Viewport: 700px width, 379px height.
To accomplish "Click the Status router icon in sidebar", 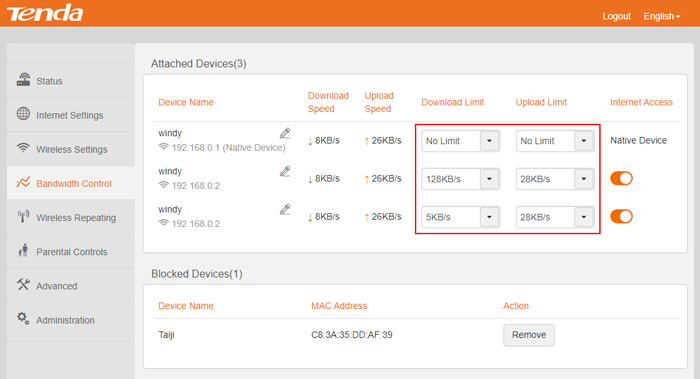I will click(x=23, y=80).
